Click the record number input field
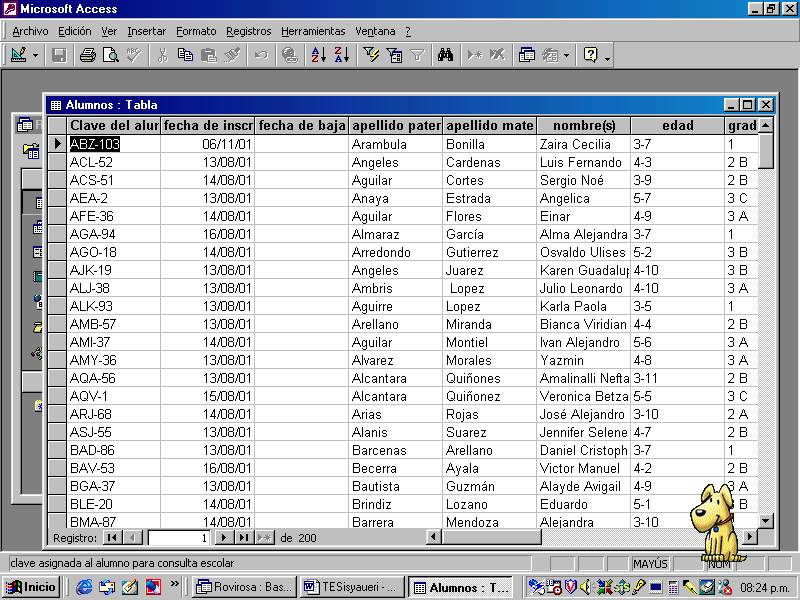 pos(178,538)
